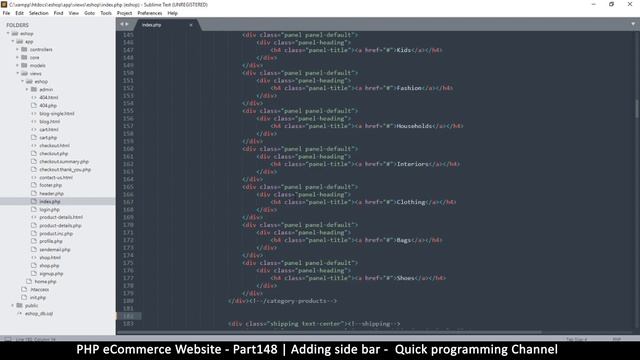Collapse the root eshop folder
This screenshot has width=640, height=360.
[x=8, y=33]
